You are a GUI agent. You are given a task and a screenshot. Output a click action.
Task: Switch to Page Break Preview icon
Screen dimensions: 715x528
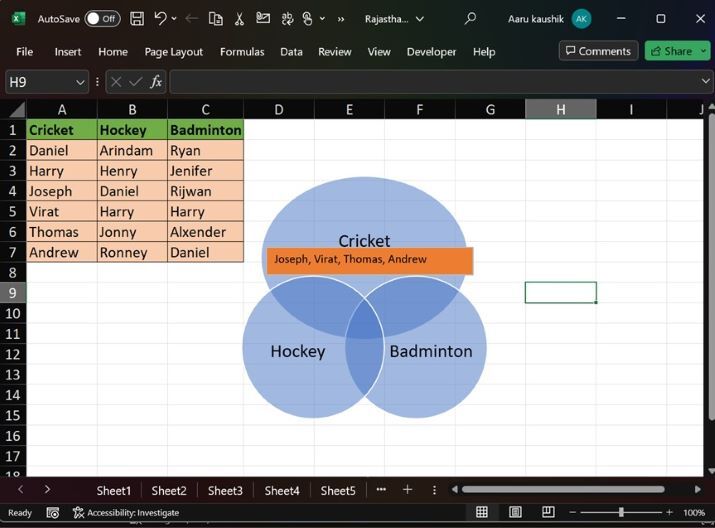(548, 512)
